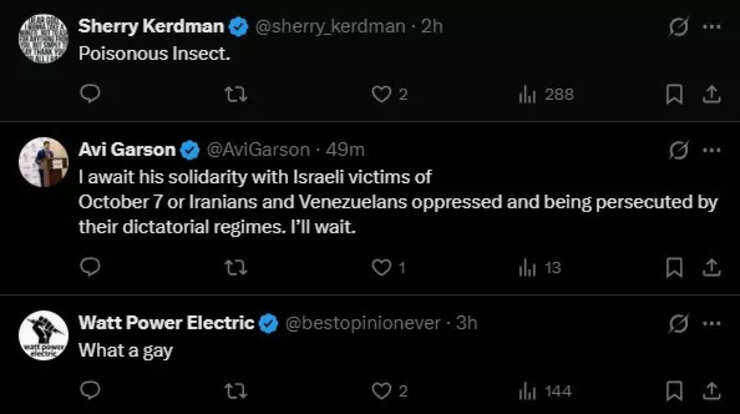Reply to Sherry Kerdman's tweet
The height and width of the screenshot is (414, 740).
coord(90,94)
